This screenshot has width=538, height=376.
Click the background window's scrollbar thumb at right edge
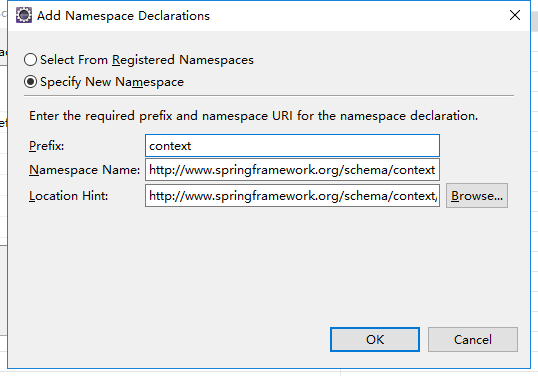[535, 21]
